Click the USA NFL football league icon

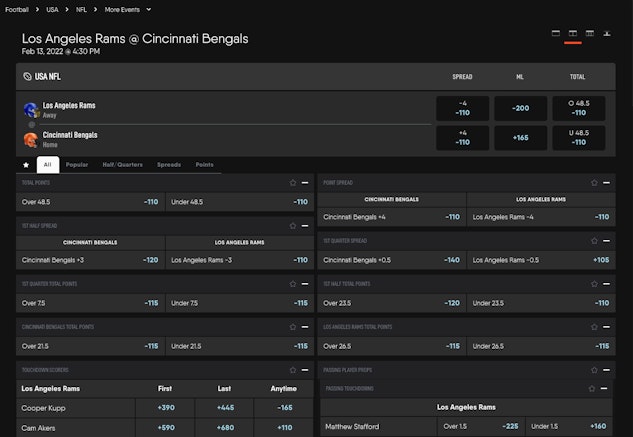pyautogui.click(x=27, y=76)
